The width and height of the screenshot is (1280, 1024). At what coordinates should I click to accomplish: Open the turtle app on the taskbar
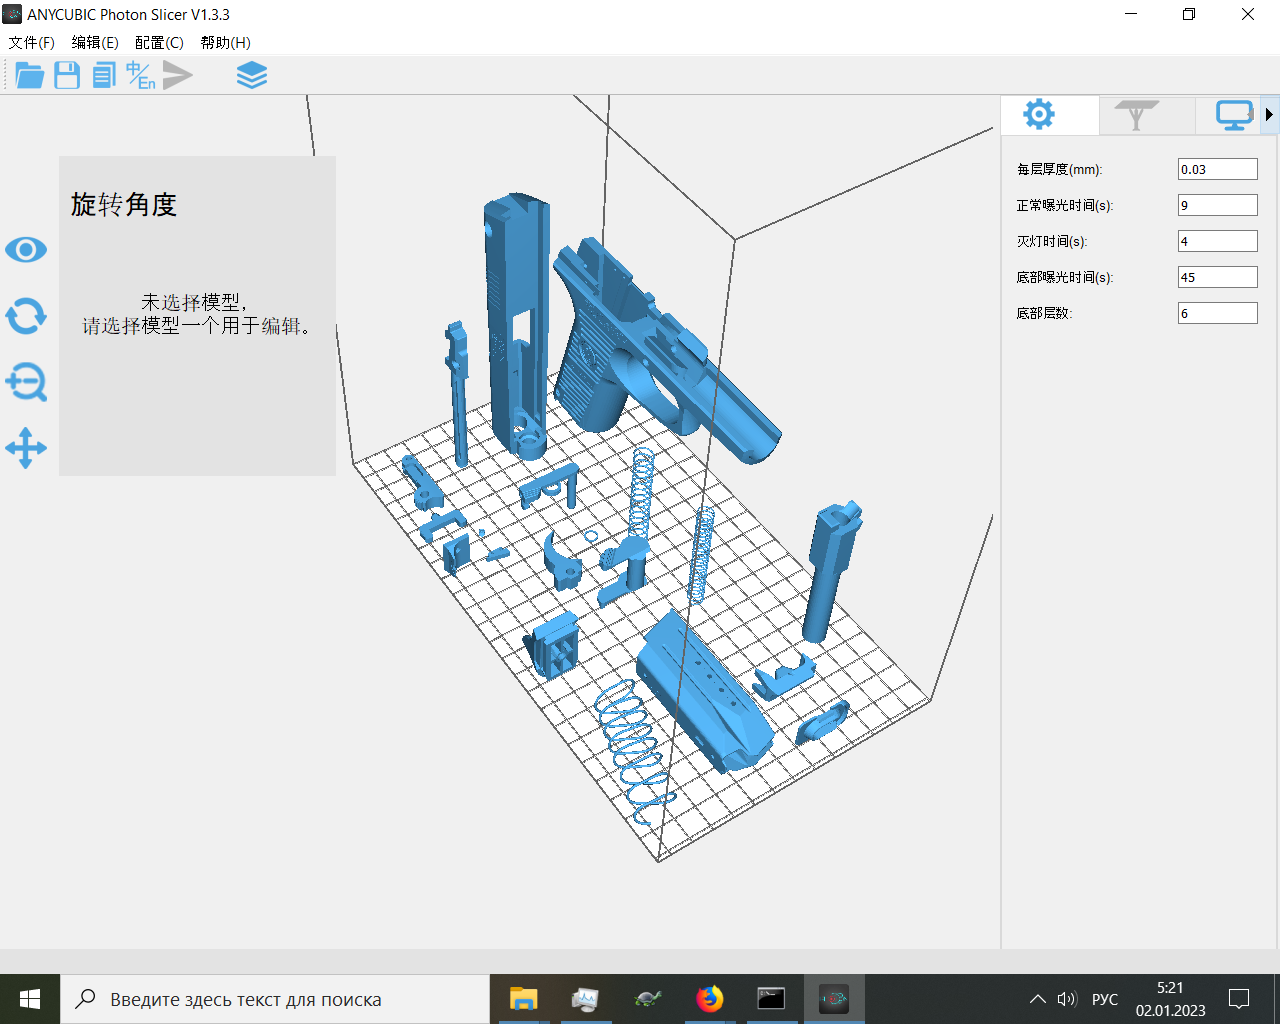coord(647,999)
